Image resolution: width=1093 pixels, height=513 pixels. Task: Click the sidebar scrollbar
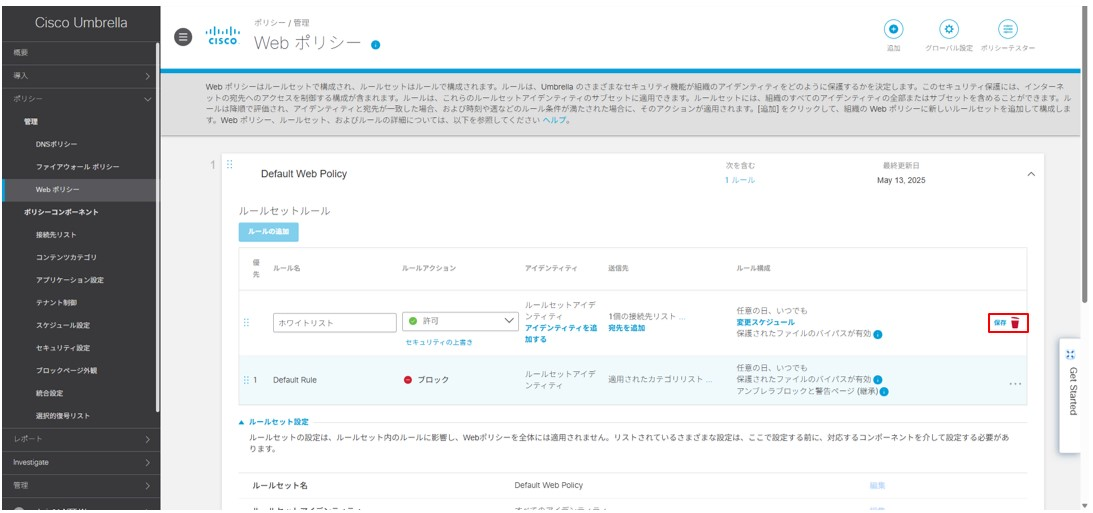158,227
